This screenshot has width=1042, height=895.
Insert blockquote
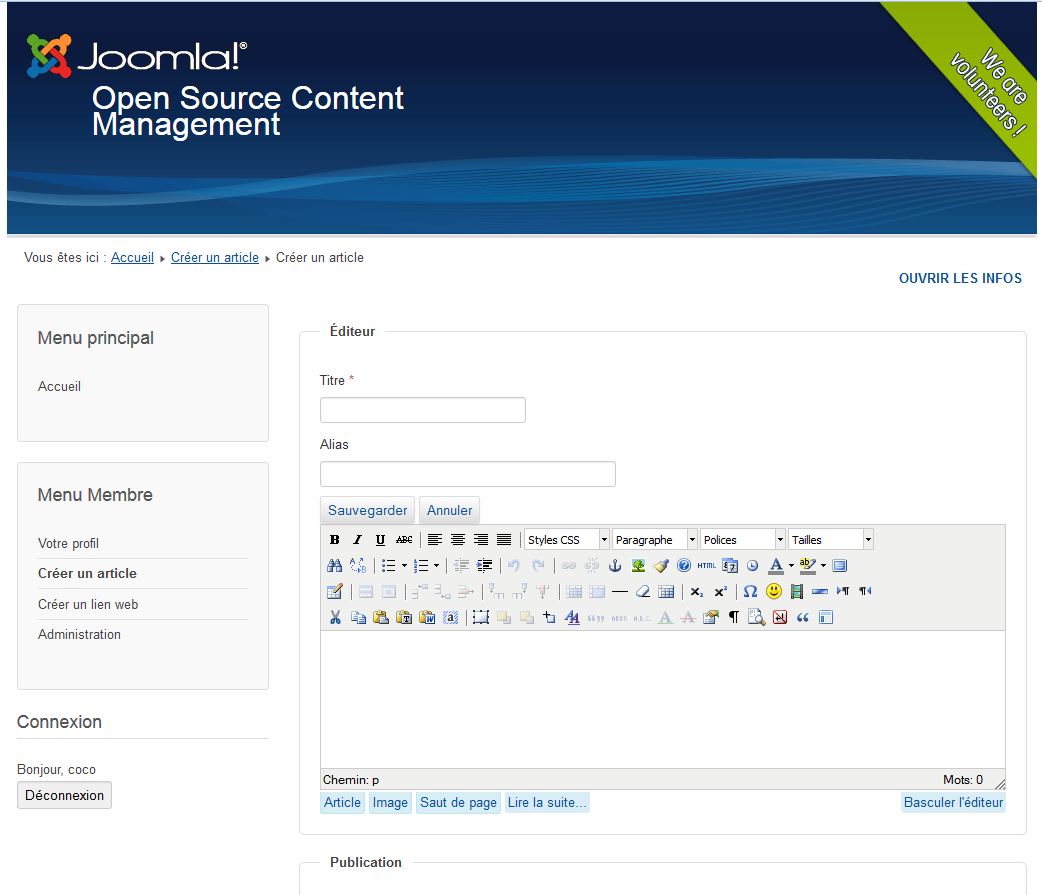(x=803, y=617)
